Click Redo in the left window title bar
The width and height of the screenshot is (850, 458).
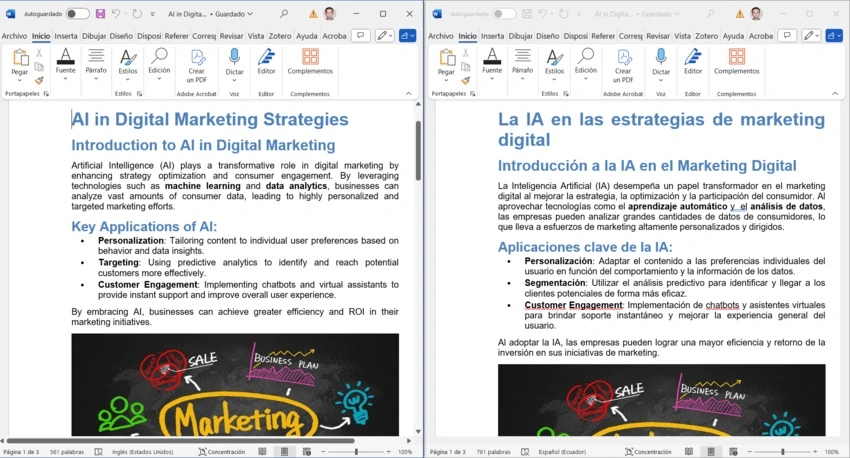[x=137, y=14]
